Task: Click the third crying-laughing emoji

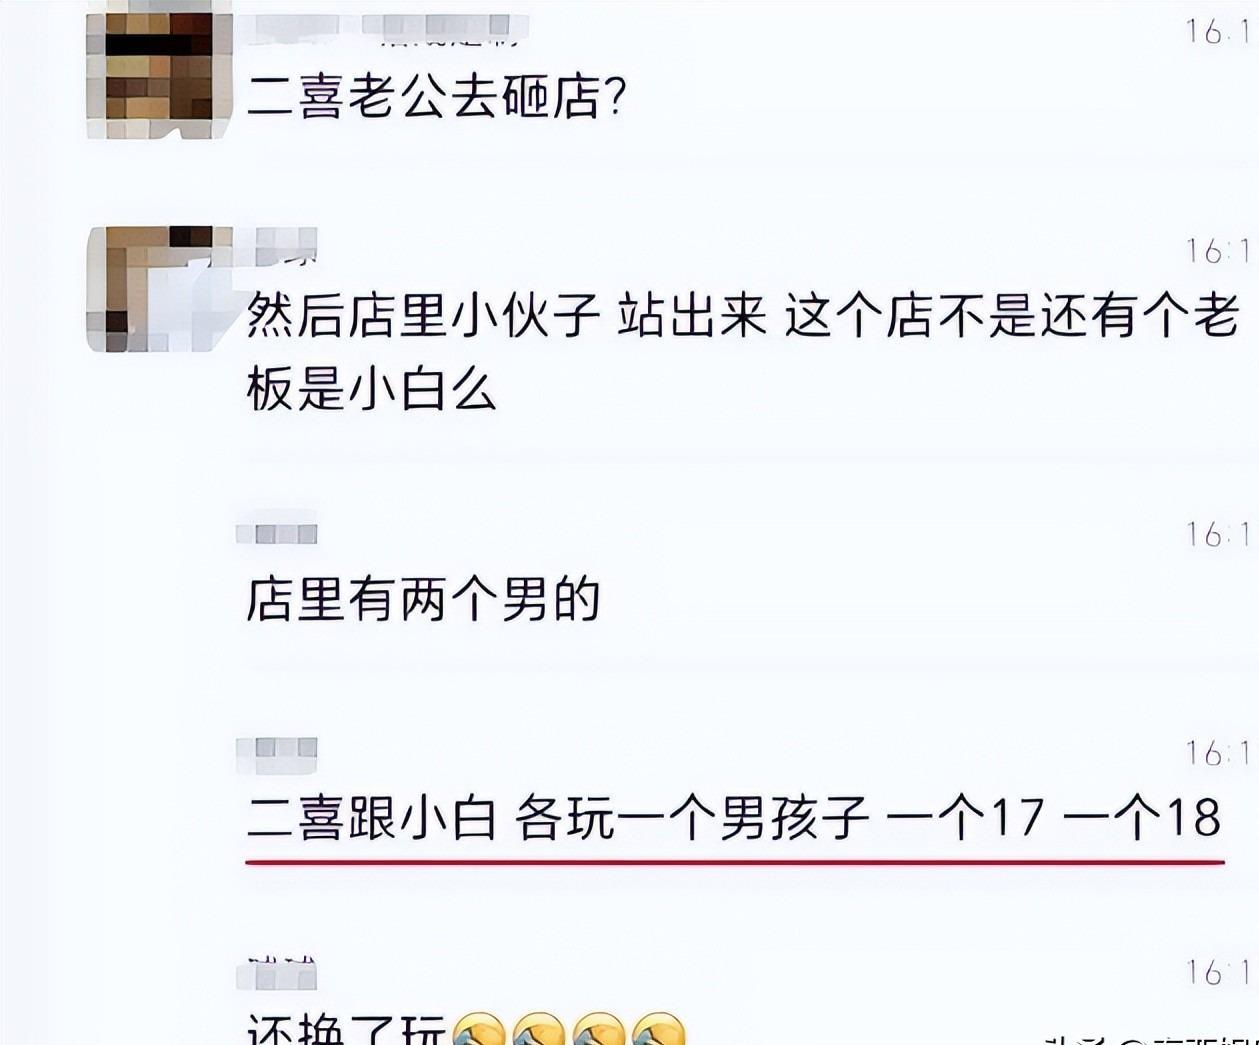Action: (x=598, y=1029)
